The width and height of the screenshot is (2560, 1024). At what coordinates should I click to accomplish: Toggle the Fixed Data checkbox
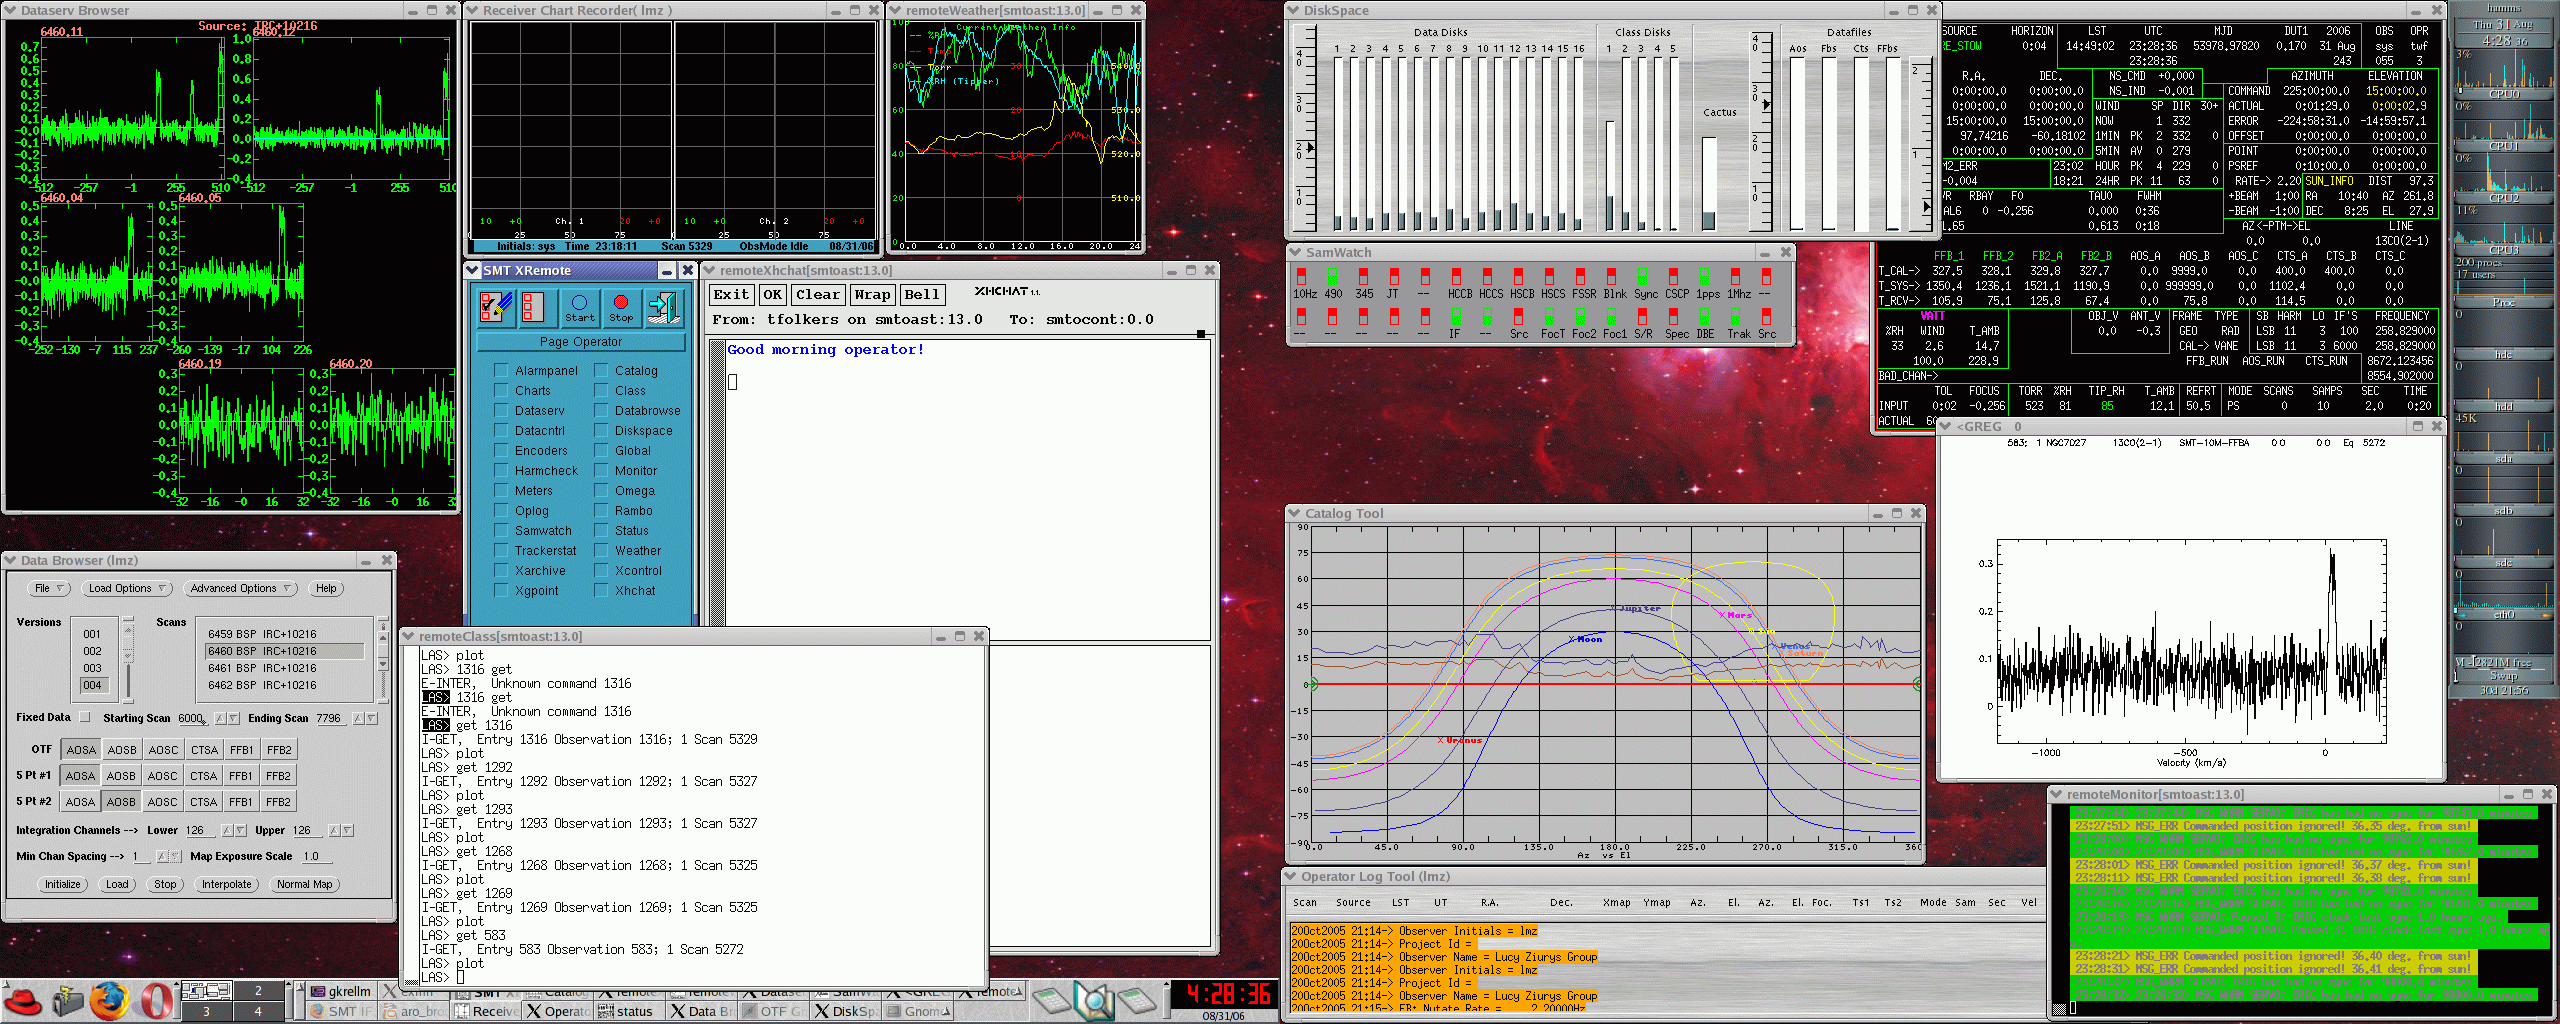85,717
